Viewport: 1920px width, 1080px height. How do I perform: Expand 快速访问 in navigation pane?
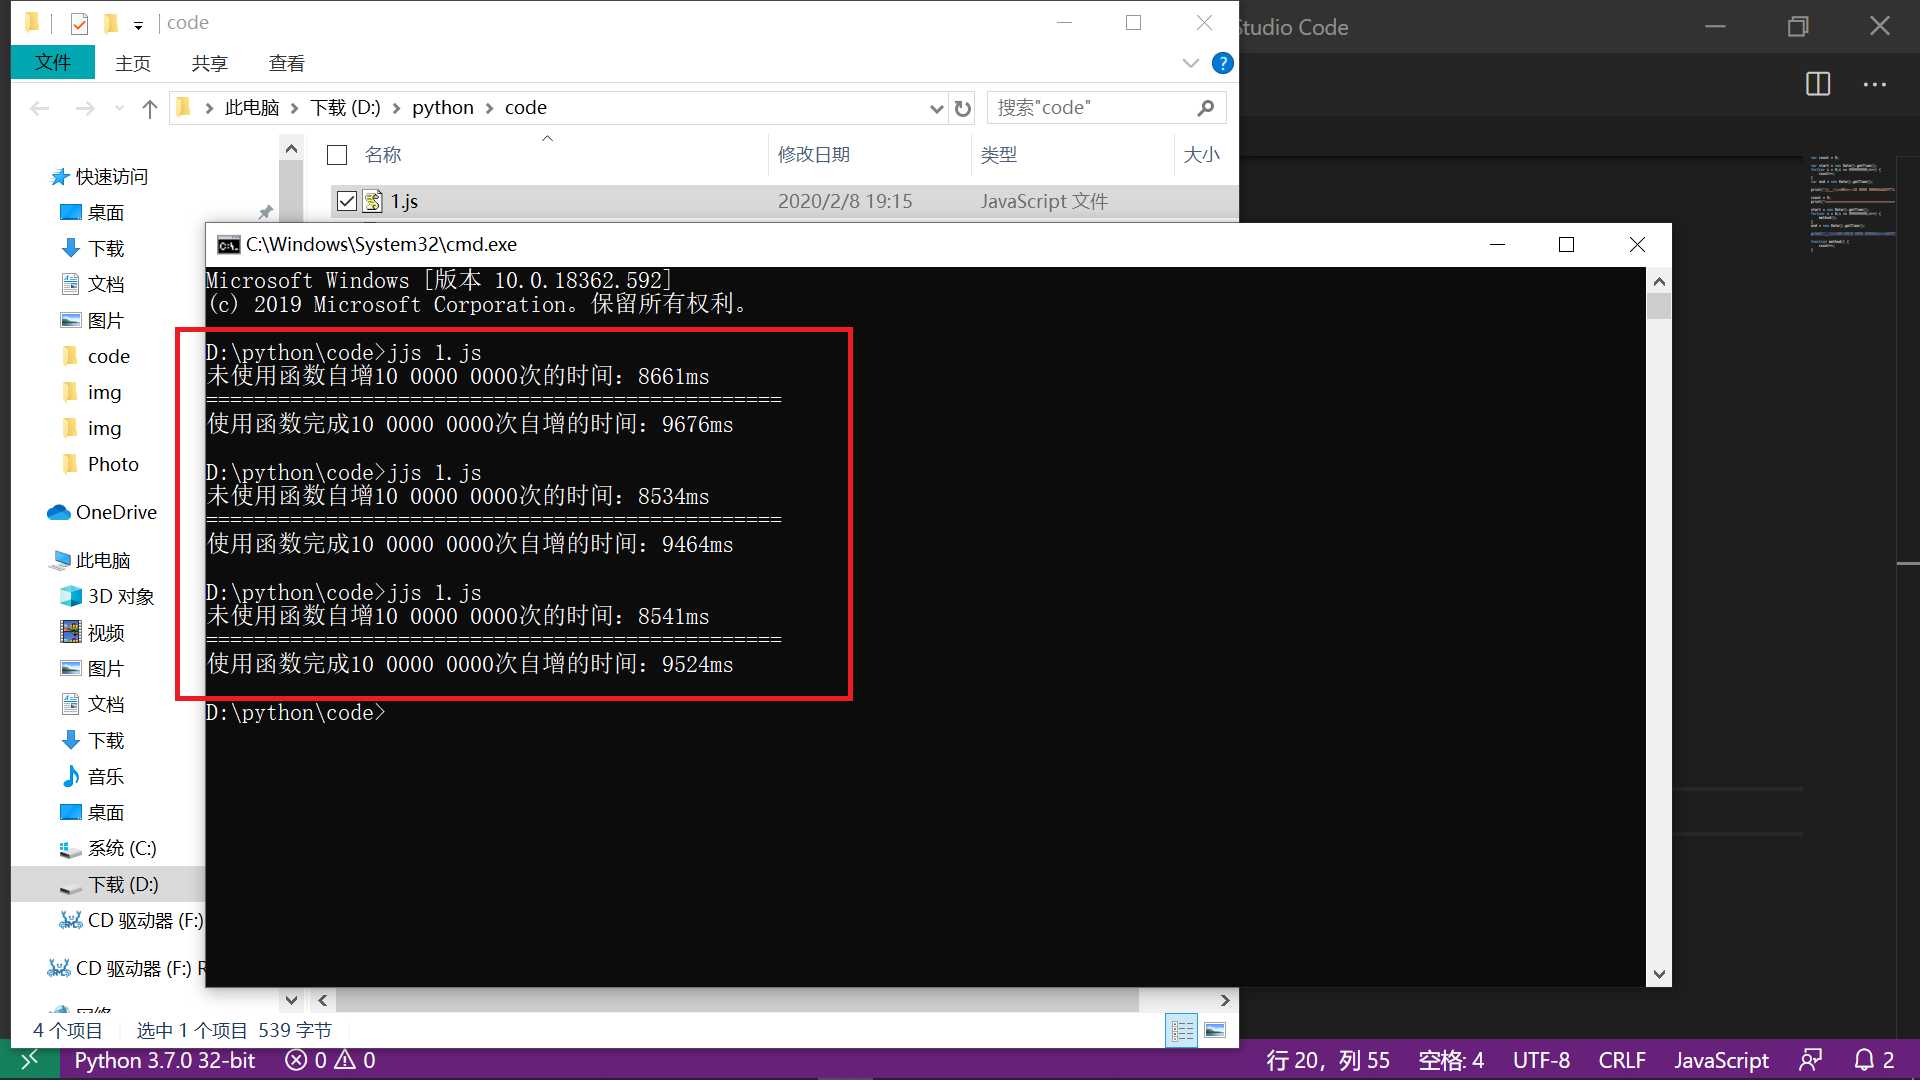click(x=100, y=177)
